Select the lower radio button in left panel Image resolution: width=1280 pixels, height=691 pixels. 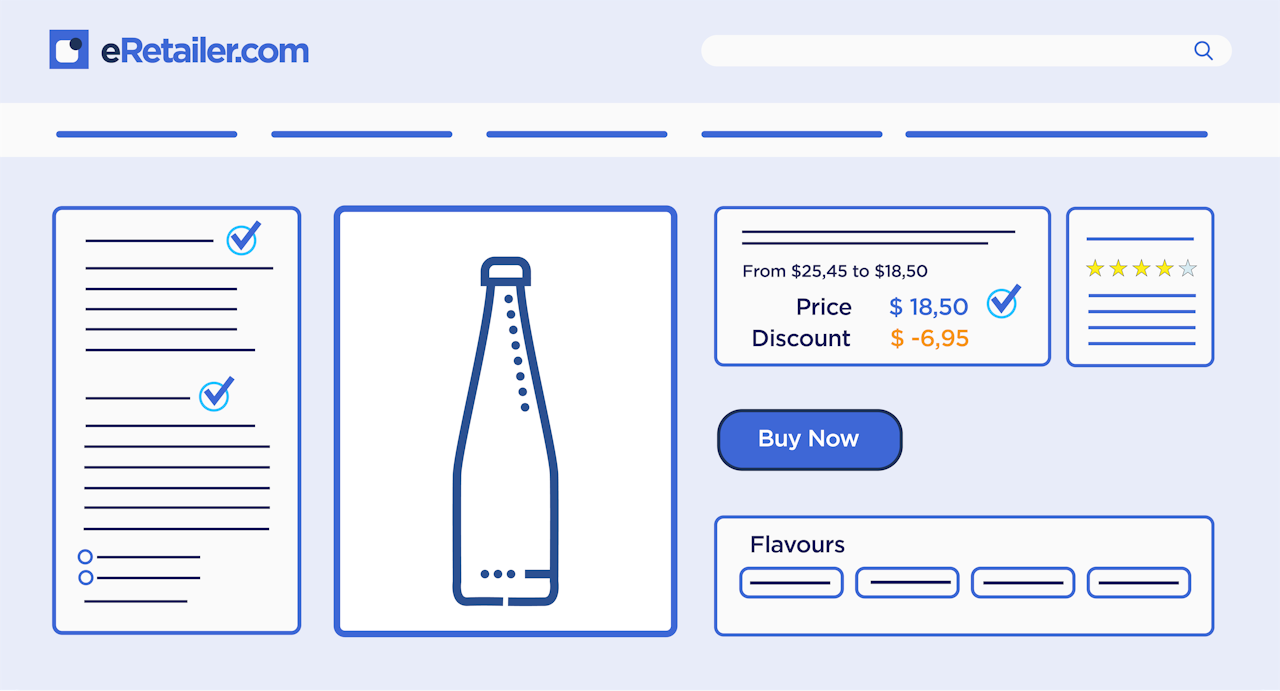[85, 578]
